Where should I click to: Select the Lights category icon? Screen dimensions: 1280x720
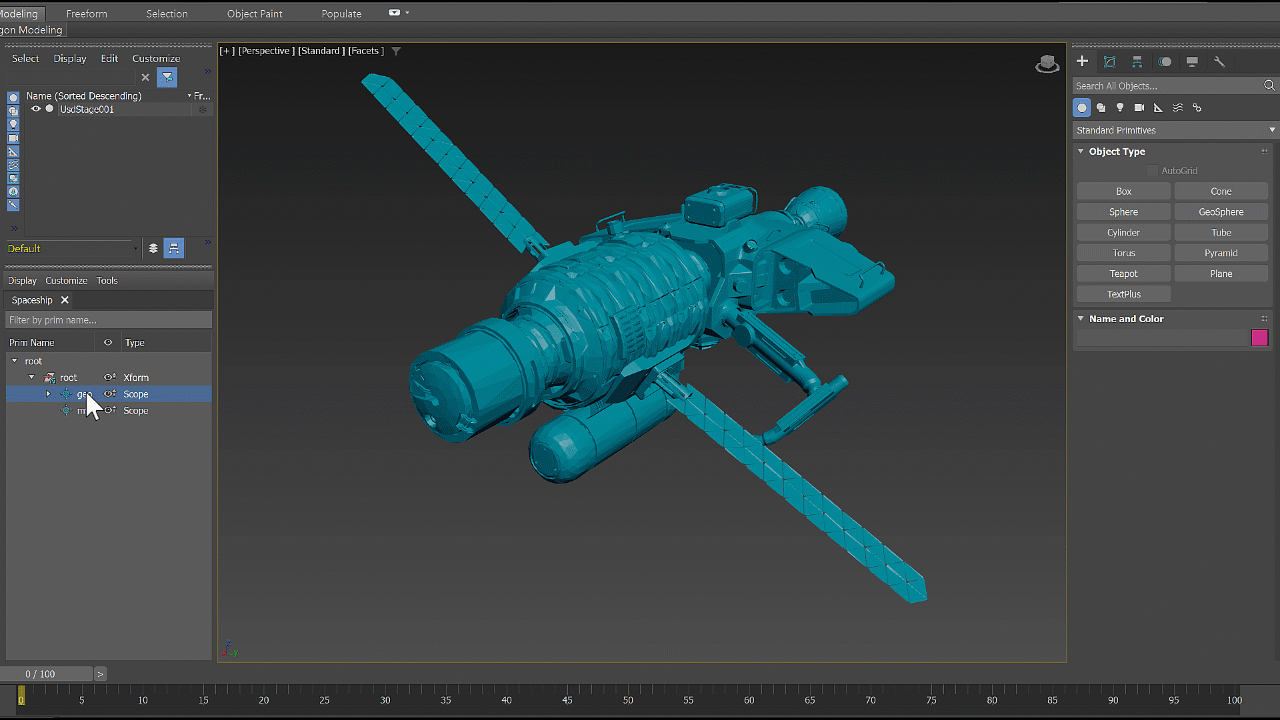(1120, 108)
